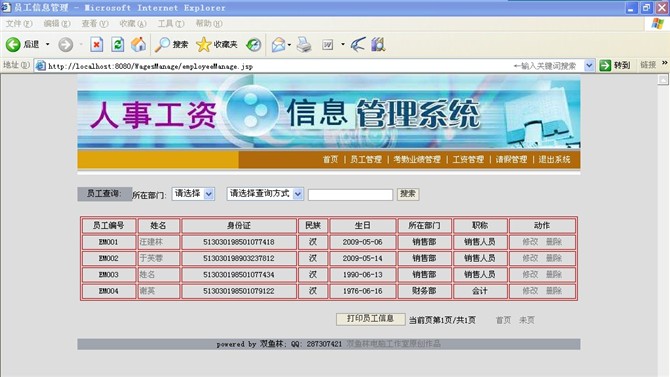Open the Mail envelope icon
Viewport: 670px width, 377px height.
(278, 44)
